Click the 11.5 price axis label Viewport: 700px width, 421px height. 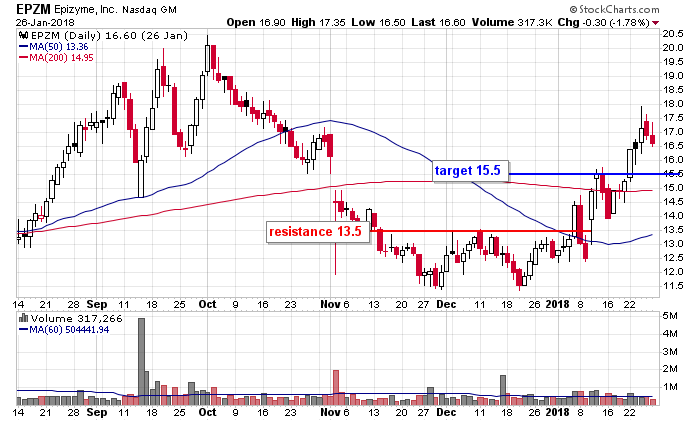click(673, 286)
